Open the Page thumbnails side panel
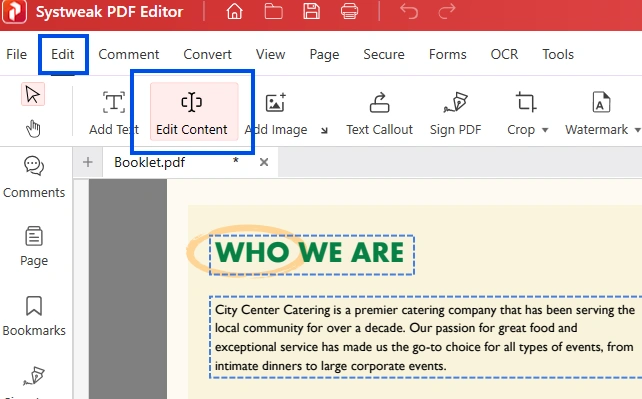This screenshot has height=399, width=642. 34,246
